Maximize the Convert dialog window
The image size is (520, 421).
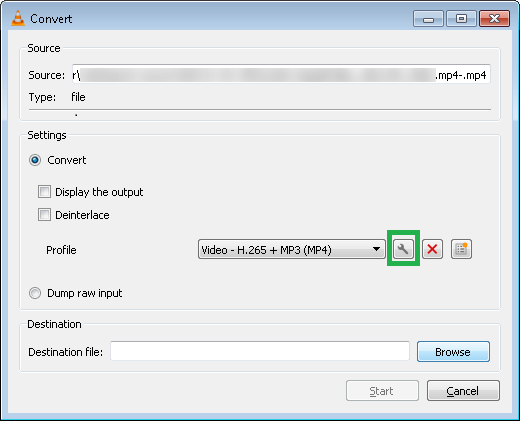click(461, 19)
